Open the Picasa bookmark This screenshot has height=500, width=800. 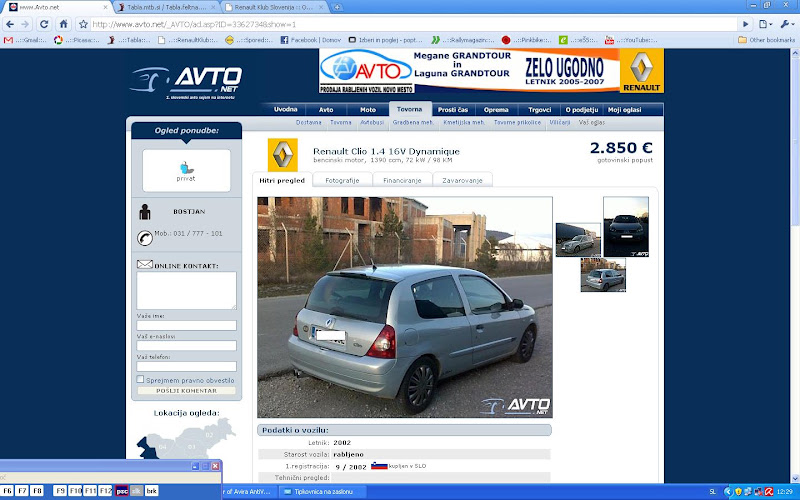pos(77,40)
